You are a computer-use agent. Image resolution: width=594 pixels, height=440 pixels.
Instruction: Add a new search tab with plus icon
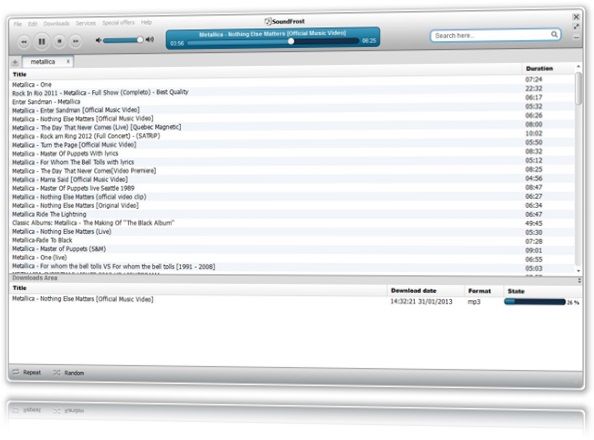coord(15,62)
